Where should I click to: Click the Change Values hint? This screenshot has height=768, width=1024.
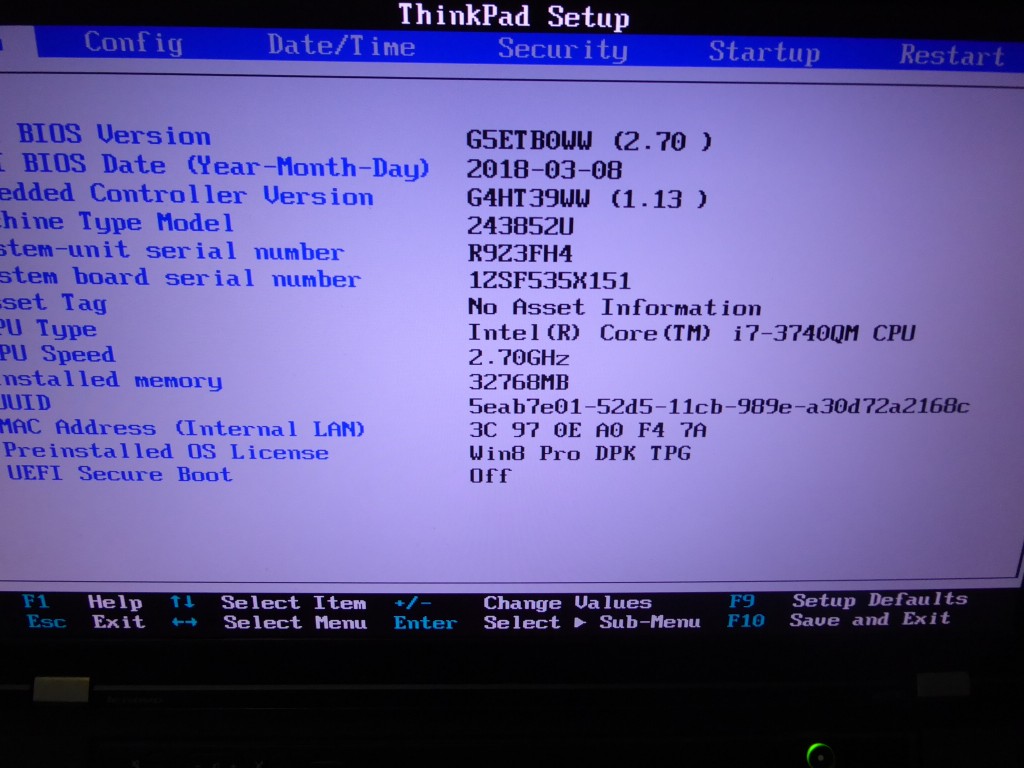tap(568, 602)
